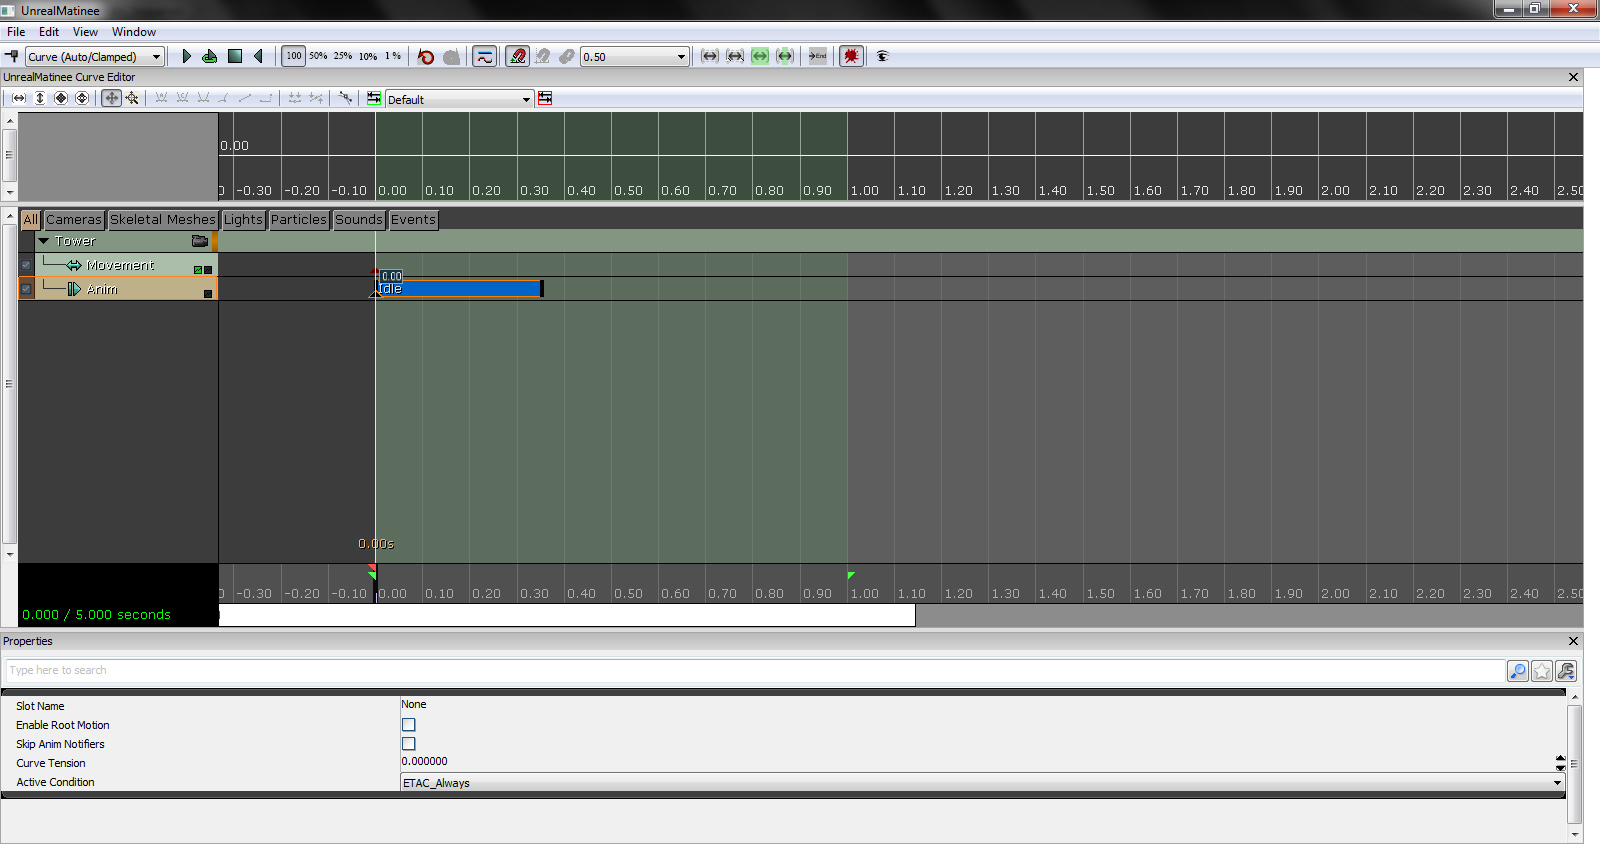Check the Skip Anim Notifiers box
The height and width of the screenshot is (860, 1600).
408,744
